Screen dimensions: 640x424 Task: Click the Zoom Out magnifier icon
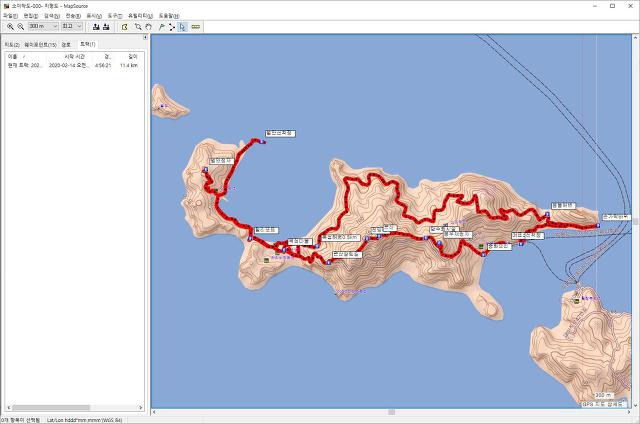point(20,27)
